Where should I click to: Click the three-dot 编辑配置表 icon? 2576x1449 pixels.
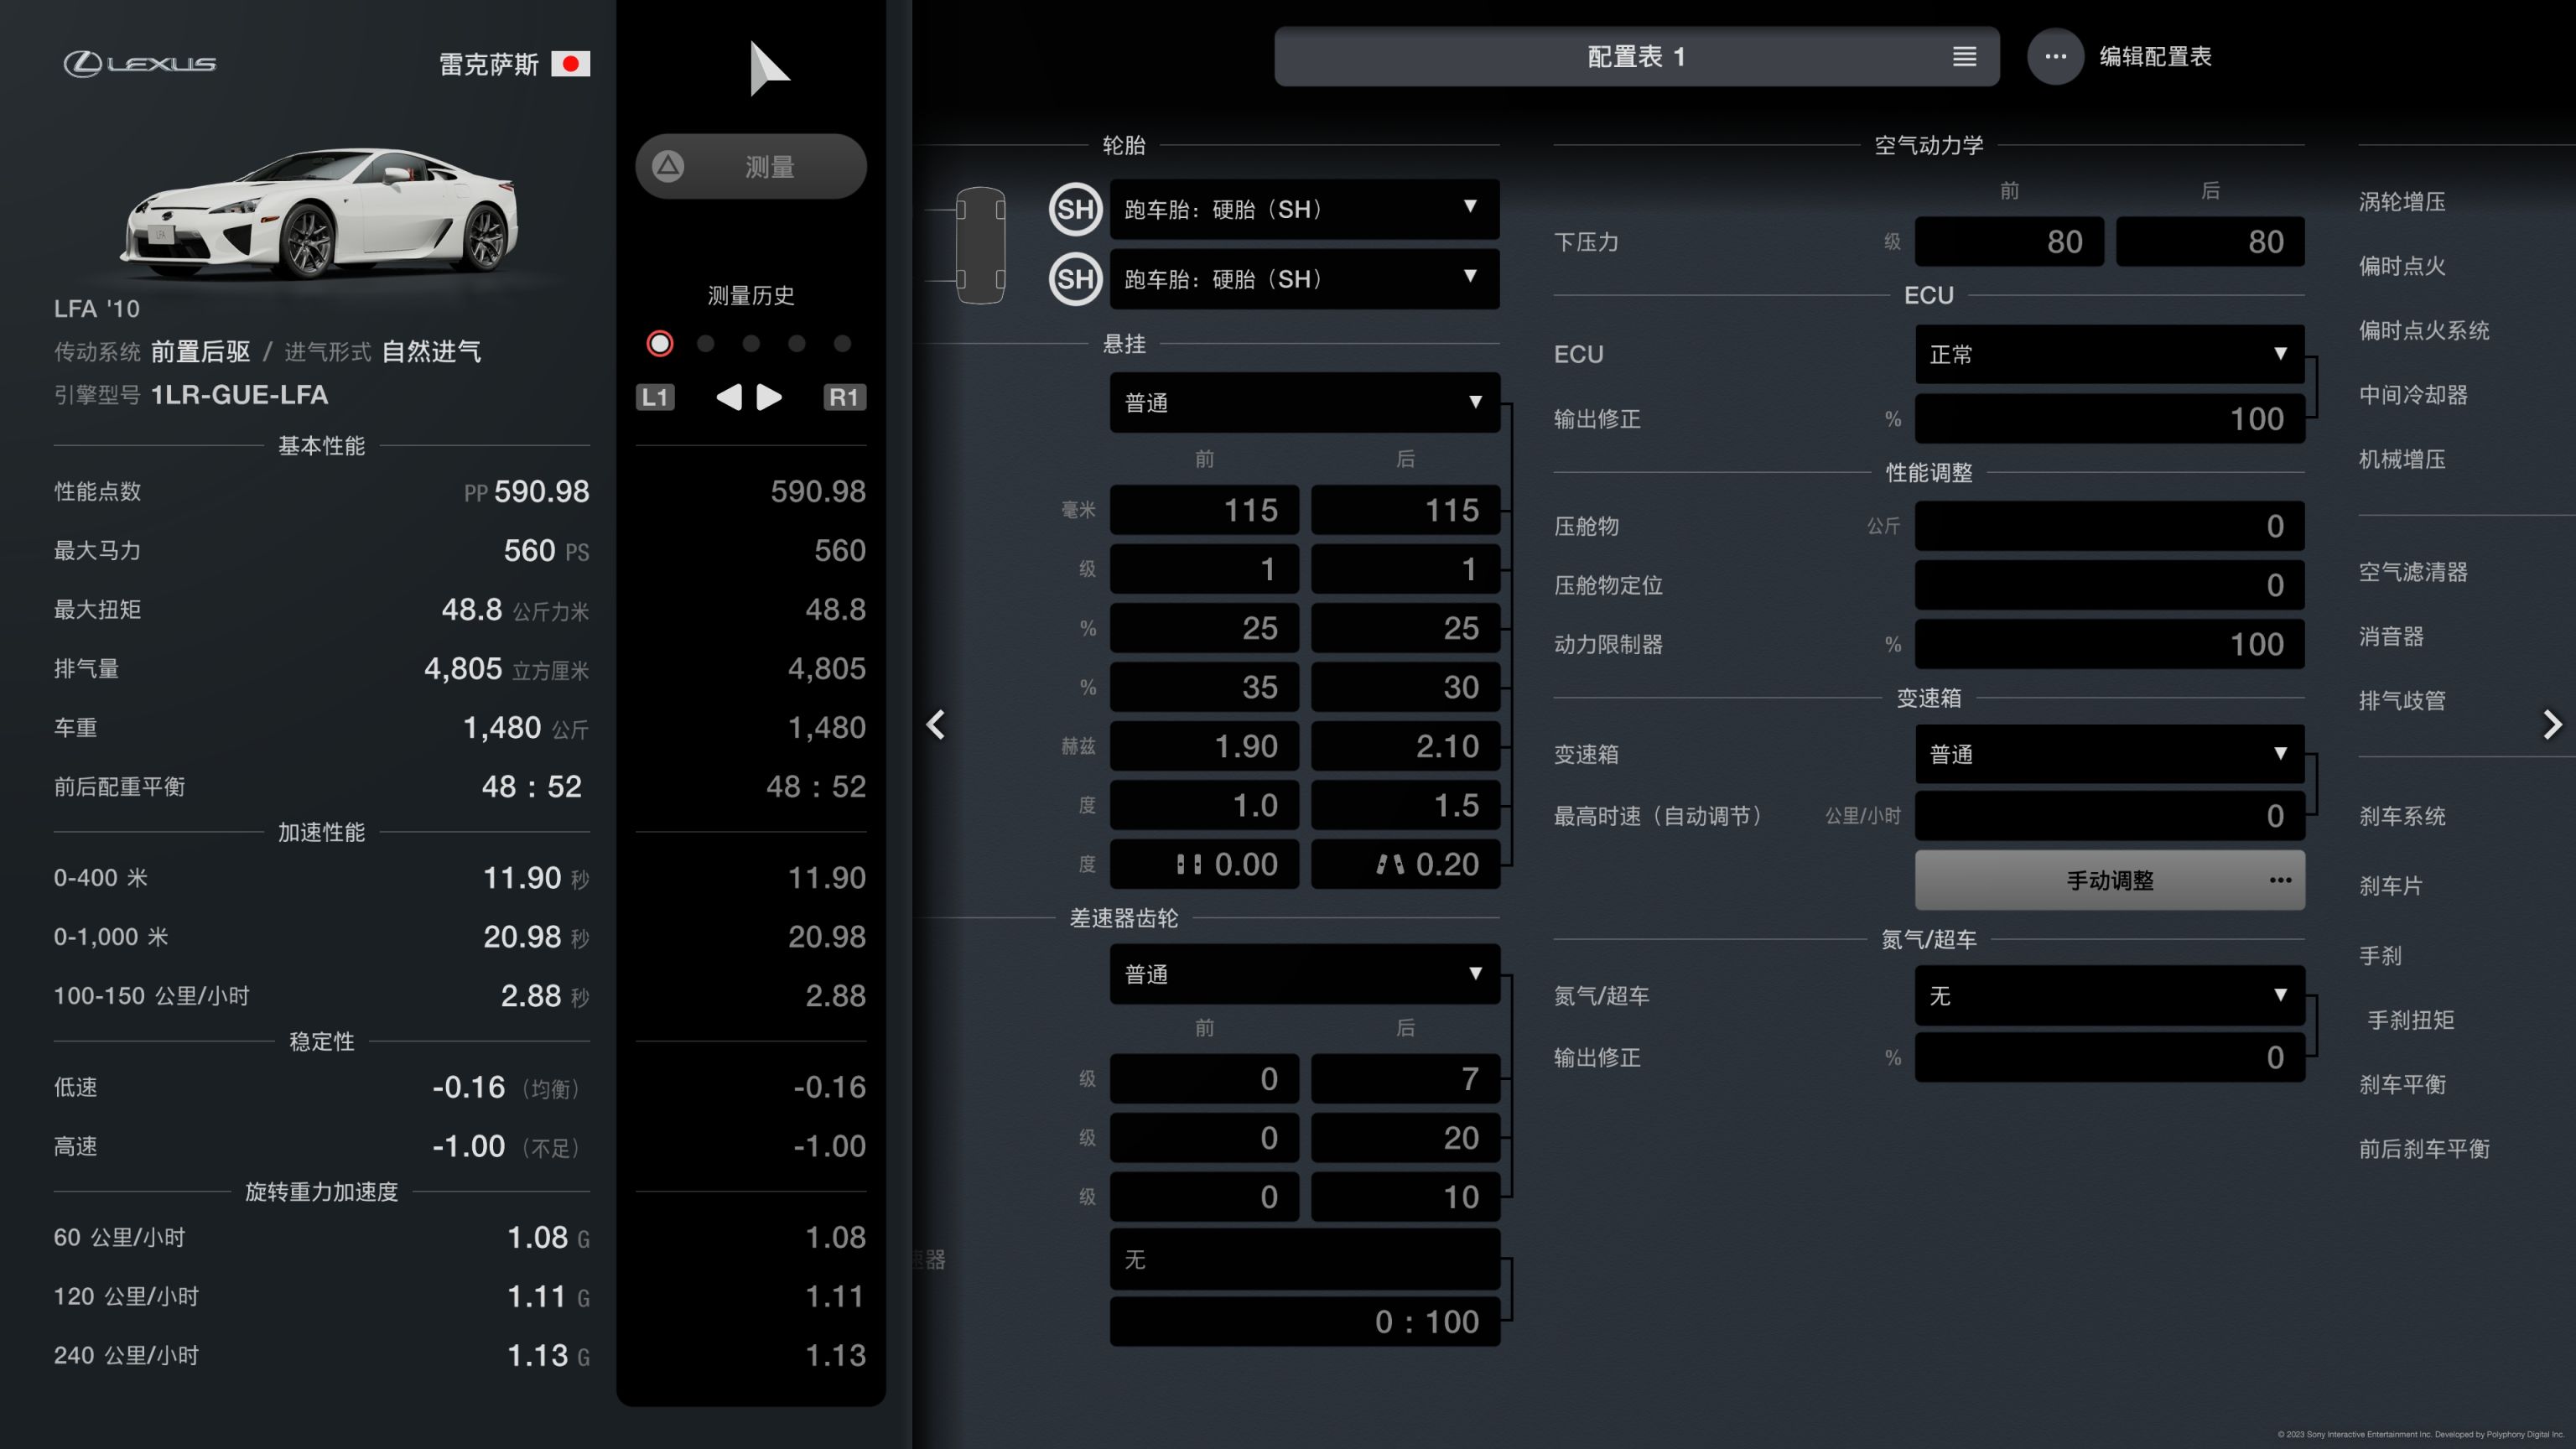pyautogui.click(x=2055, y=57)
